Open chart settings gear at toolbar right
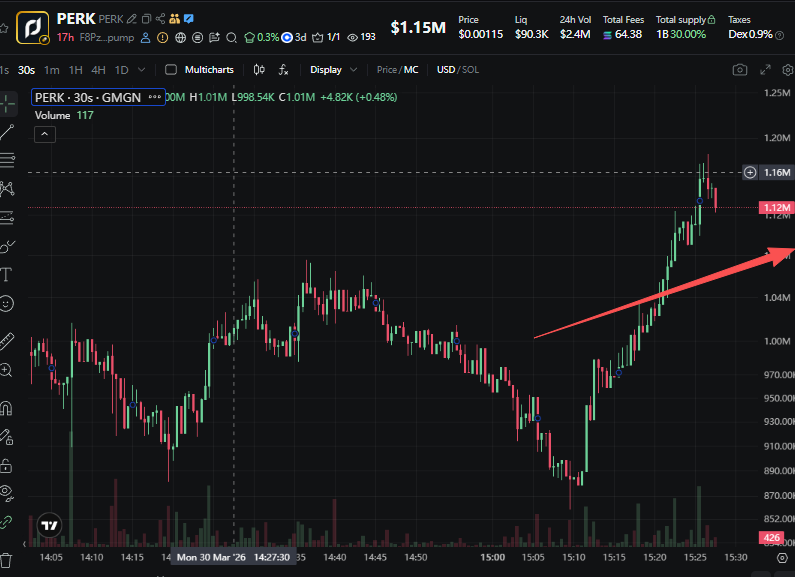 pyautogui.click(x=788, y=70)
